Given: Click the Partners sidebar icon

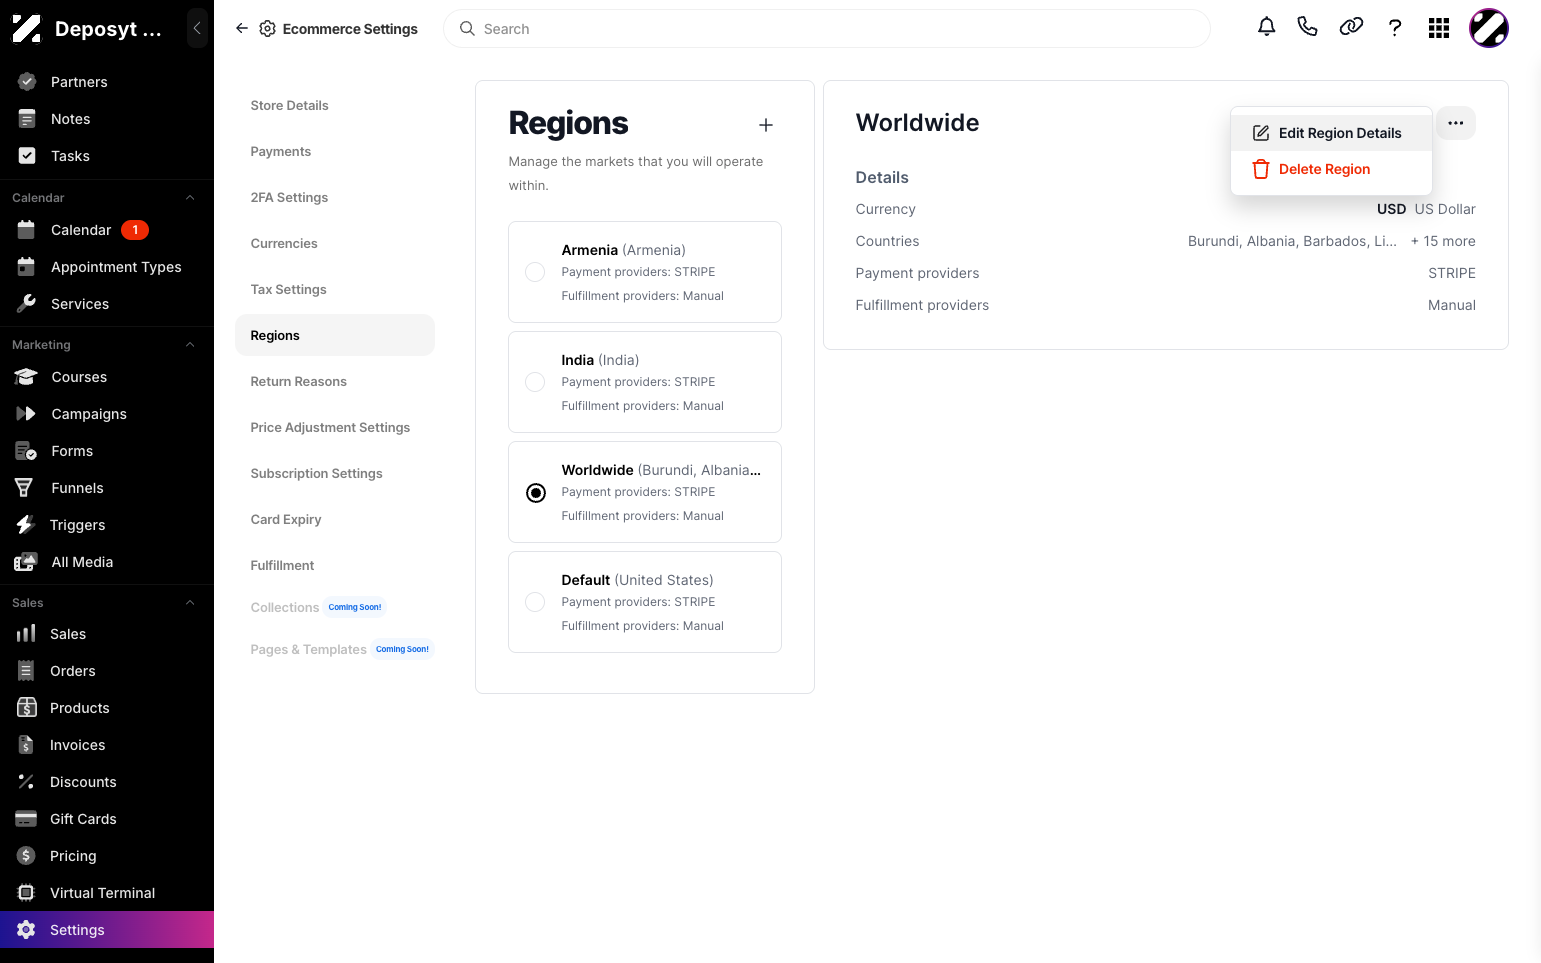Looking at the screenshot, I should point(27,82).
